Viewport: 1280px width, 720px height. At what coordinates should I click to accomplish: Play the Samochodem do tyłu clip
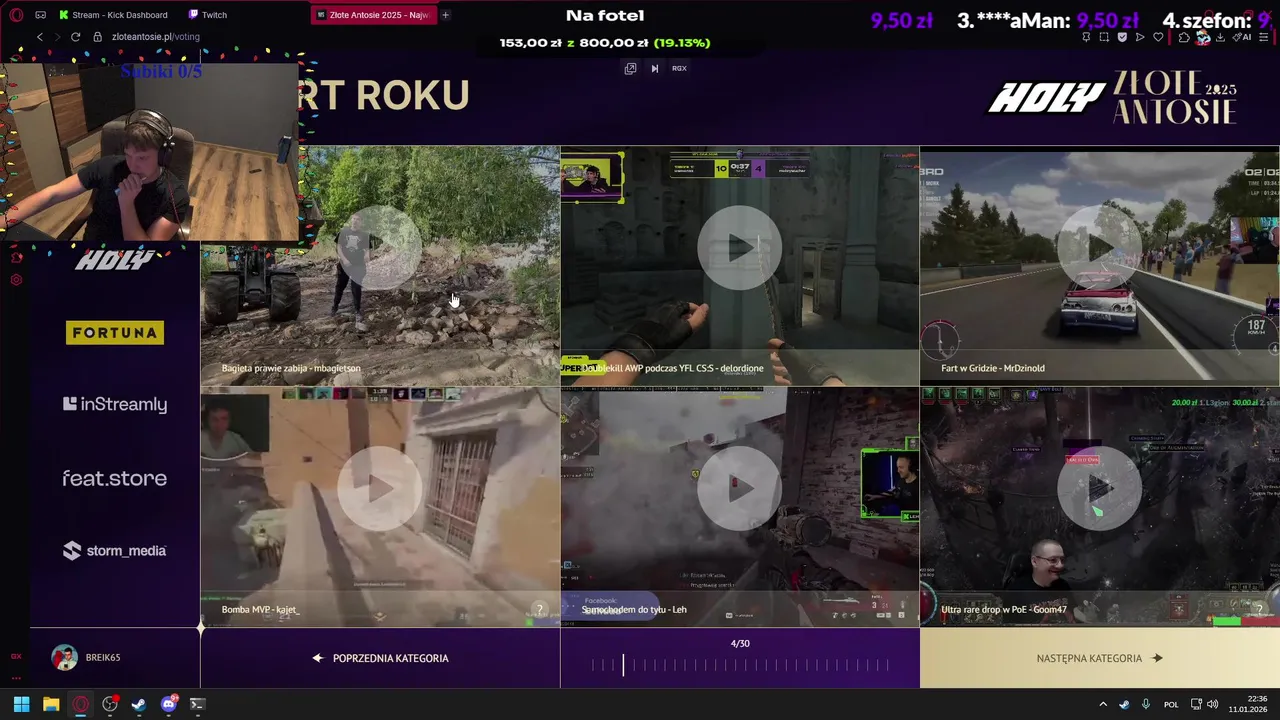click(x=740, y=488)
